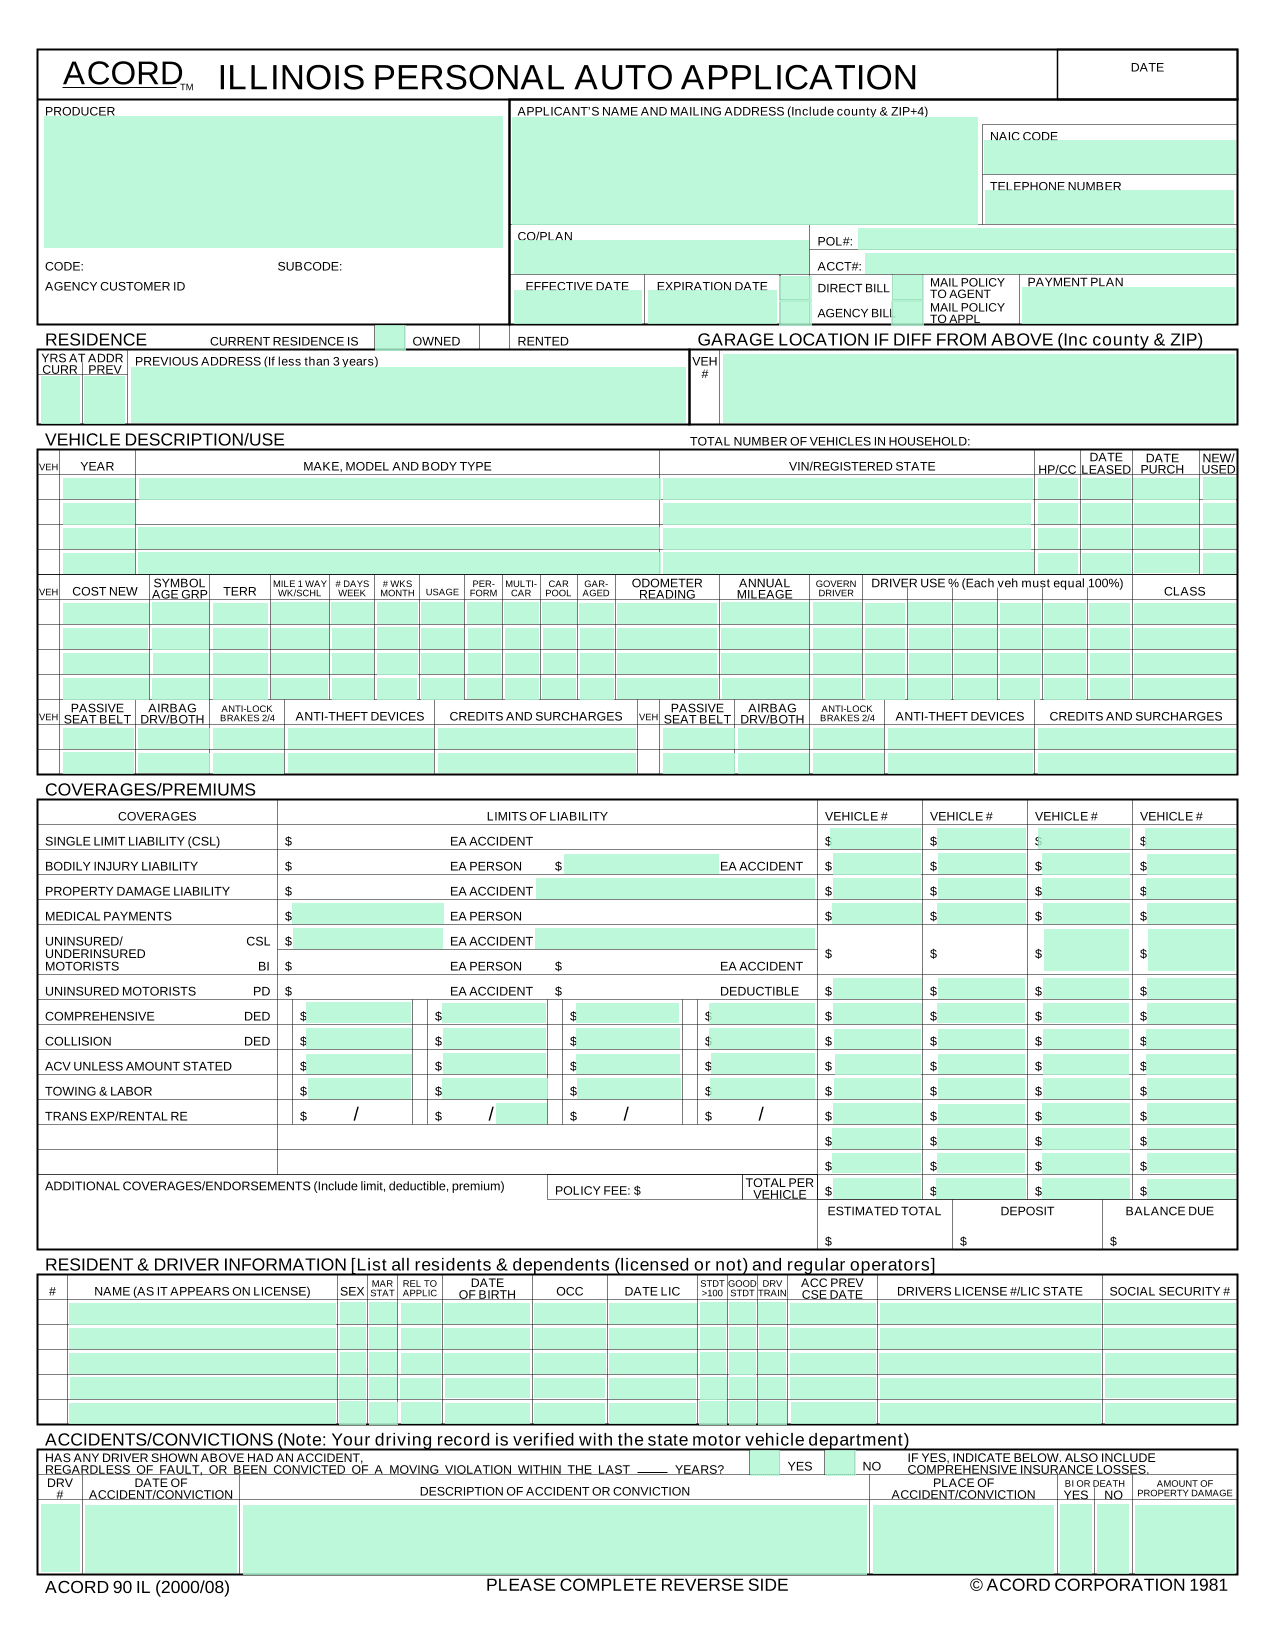Click the Applicant's Name and Mailing Address field
Image resolution: width=1275 pixels, height=1649 pixels.
coord(744,171)
